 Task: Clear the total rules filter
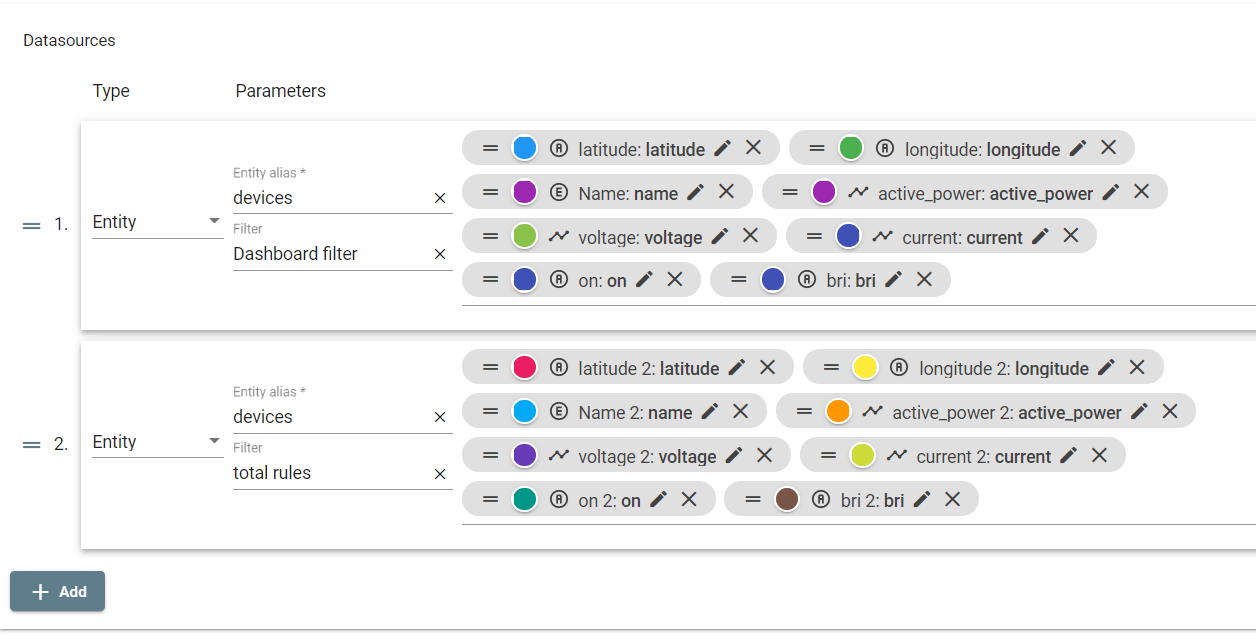440,473
